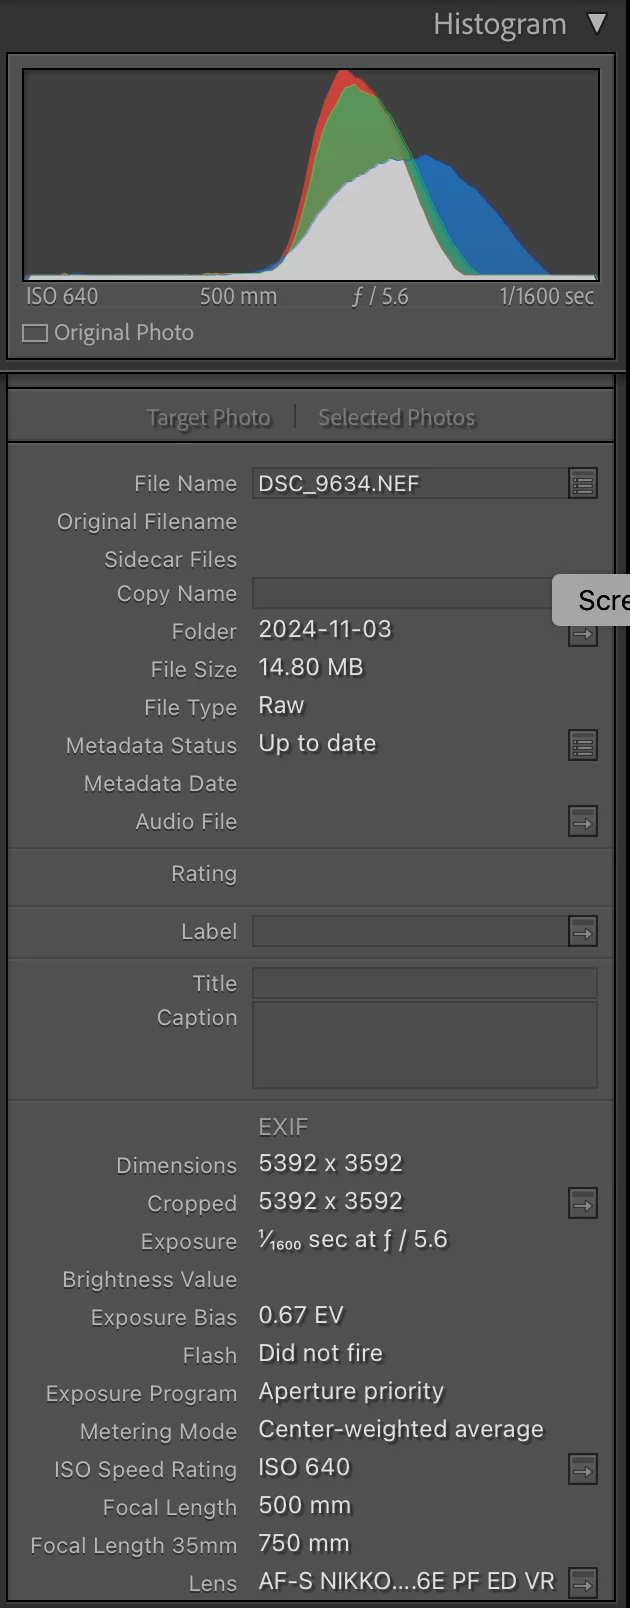Screen dimensions: 630x1608
Task: Click the Label input field
Action: tap(410, 931)
